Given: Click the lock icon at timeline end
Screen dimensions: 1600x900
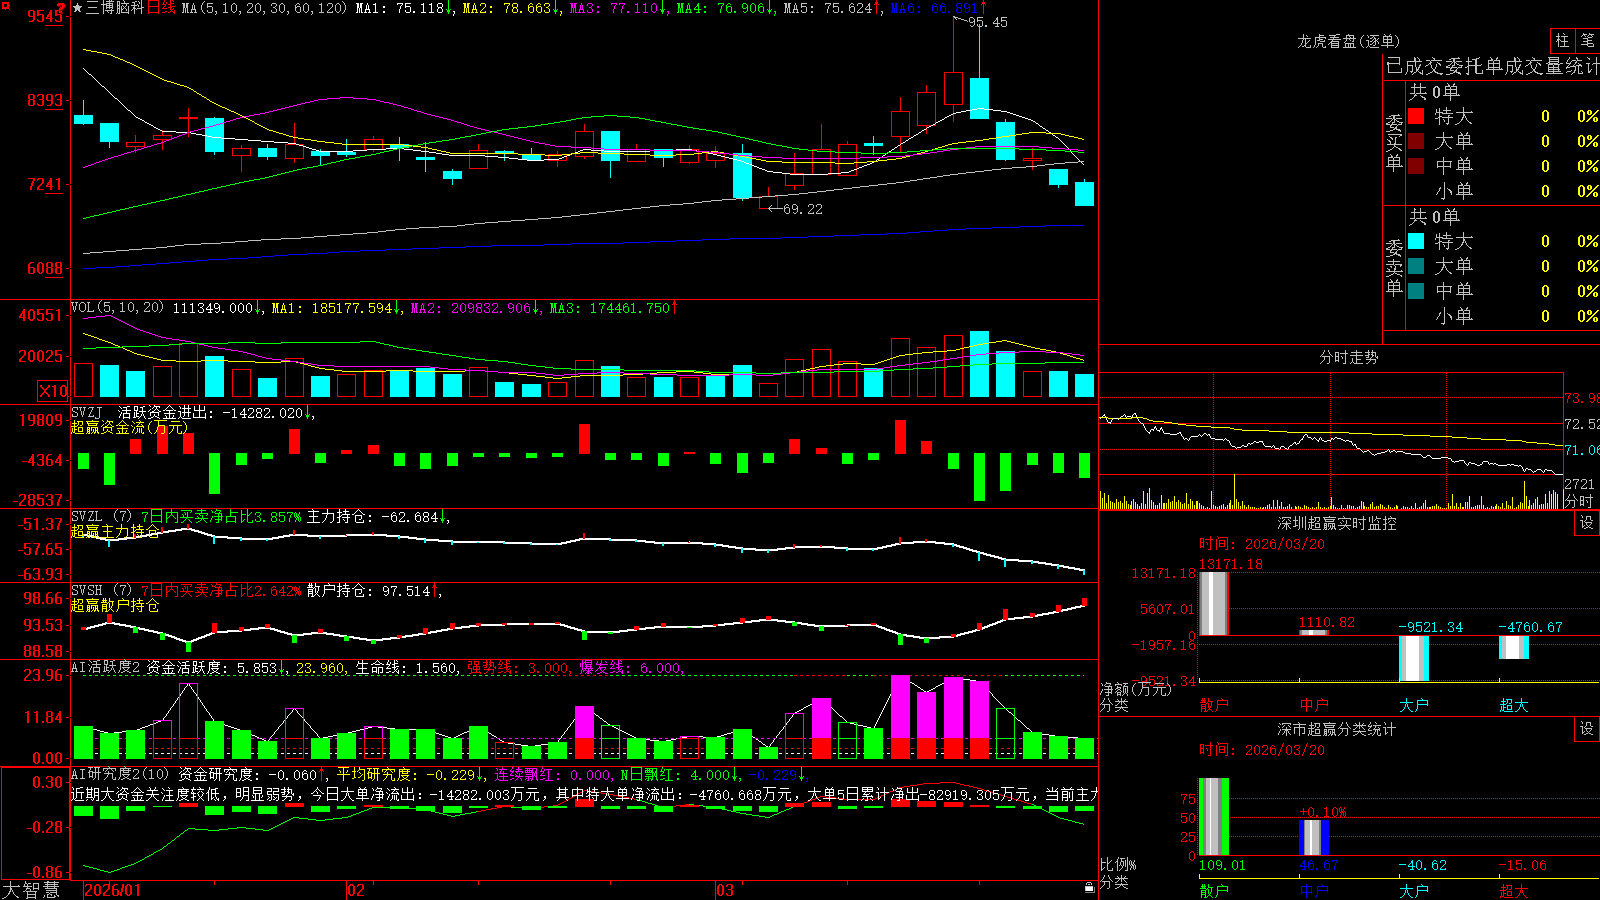Looking at the screenshot, I should tap(1090, 888).
